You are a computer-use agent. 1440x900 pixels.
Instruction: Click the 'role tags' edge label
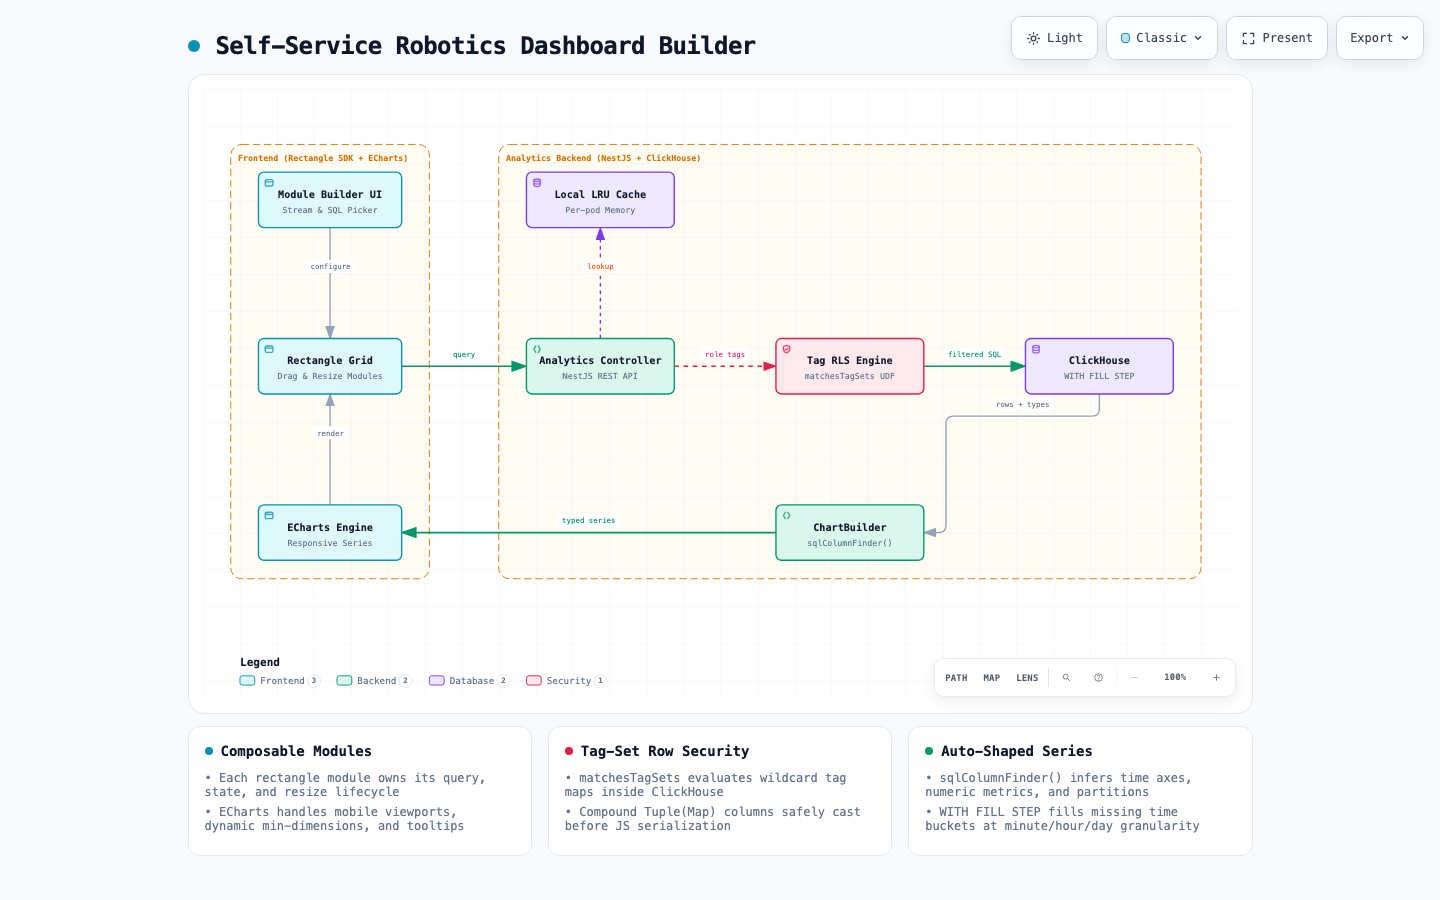point(725,355)
